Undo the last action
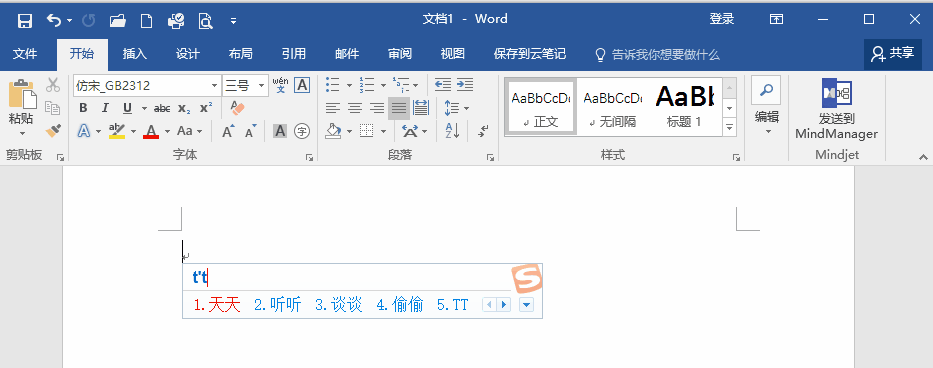Screen dimensions: 933x368 [x=54, y=21]
